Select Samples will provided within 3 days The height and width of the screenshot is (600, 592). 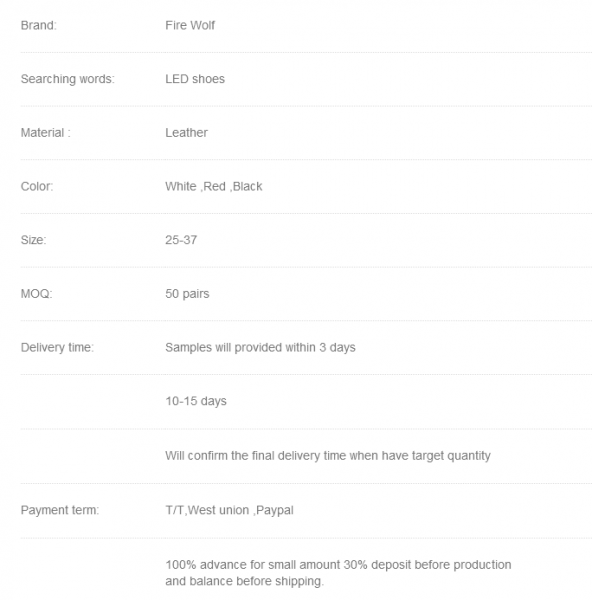point(260,347)
